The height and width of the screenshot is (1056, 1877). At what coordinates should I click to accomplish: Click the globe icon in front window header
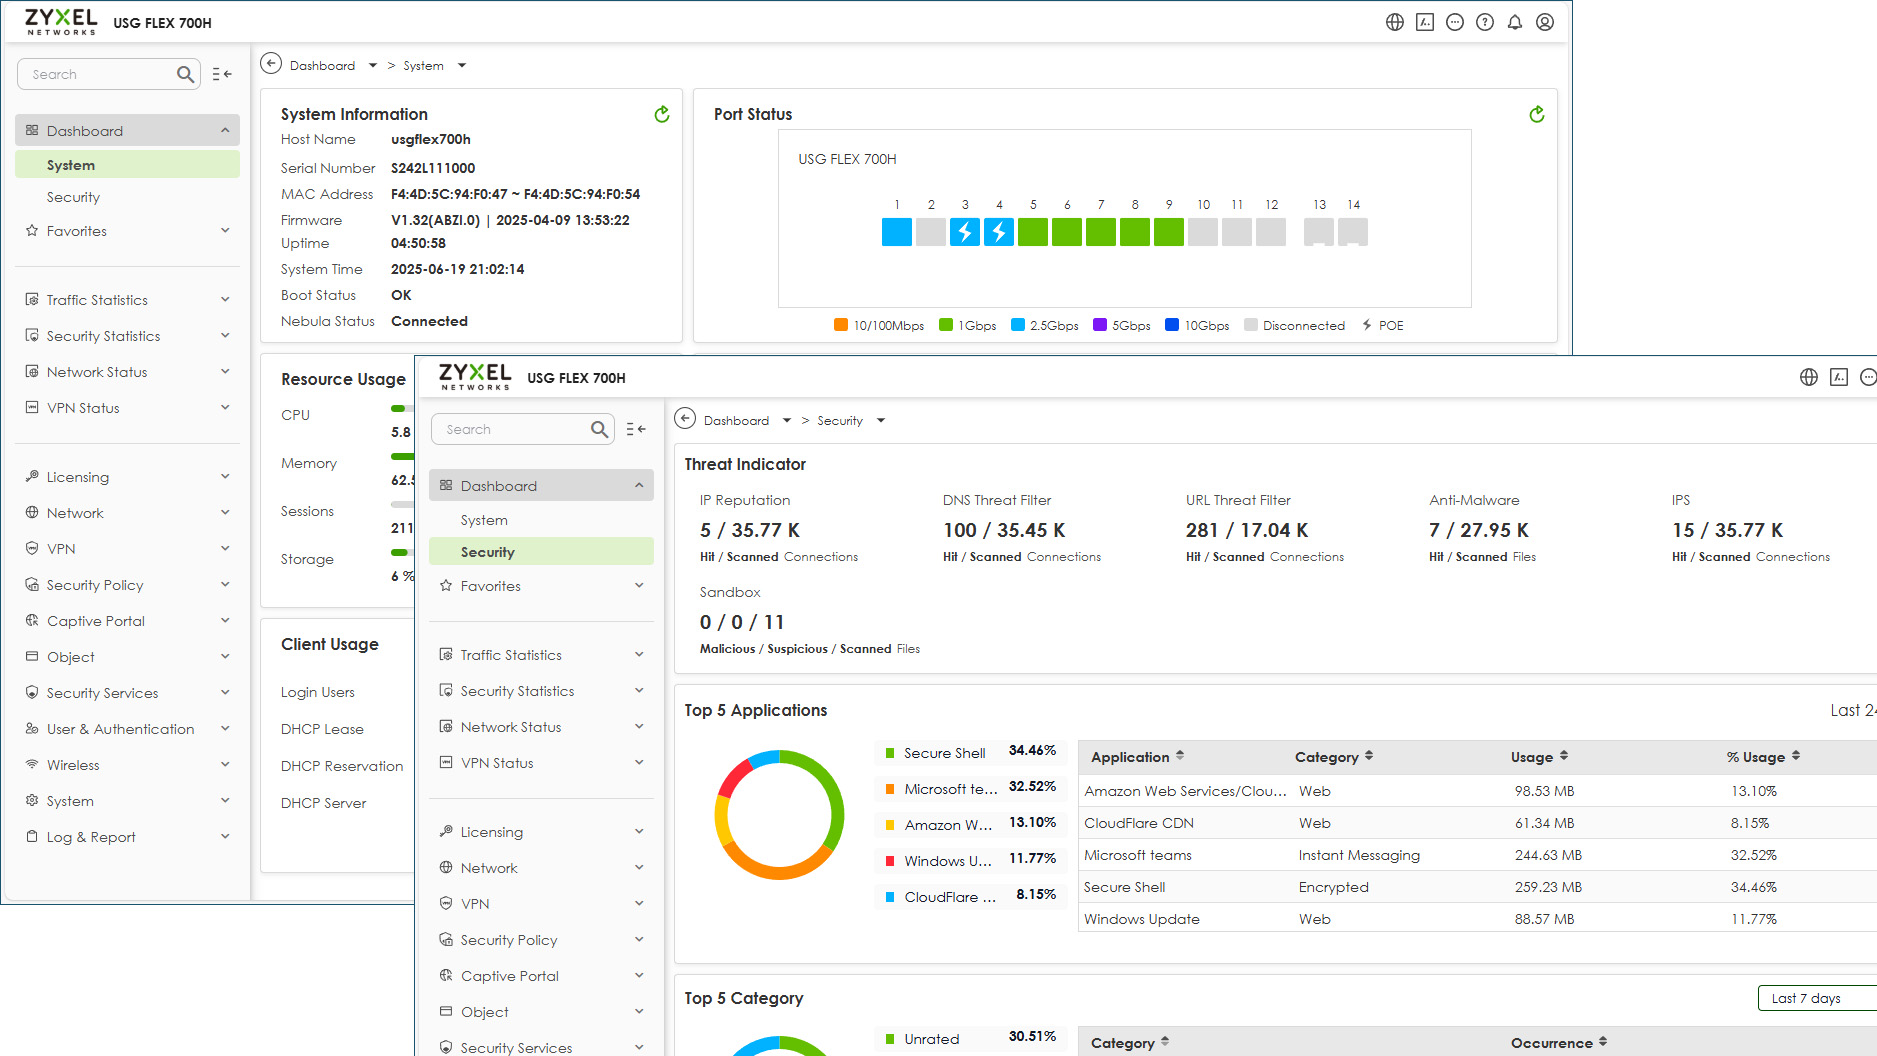coord(1809,377)
